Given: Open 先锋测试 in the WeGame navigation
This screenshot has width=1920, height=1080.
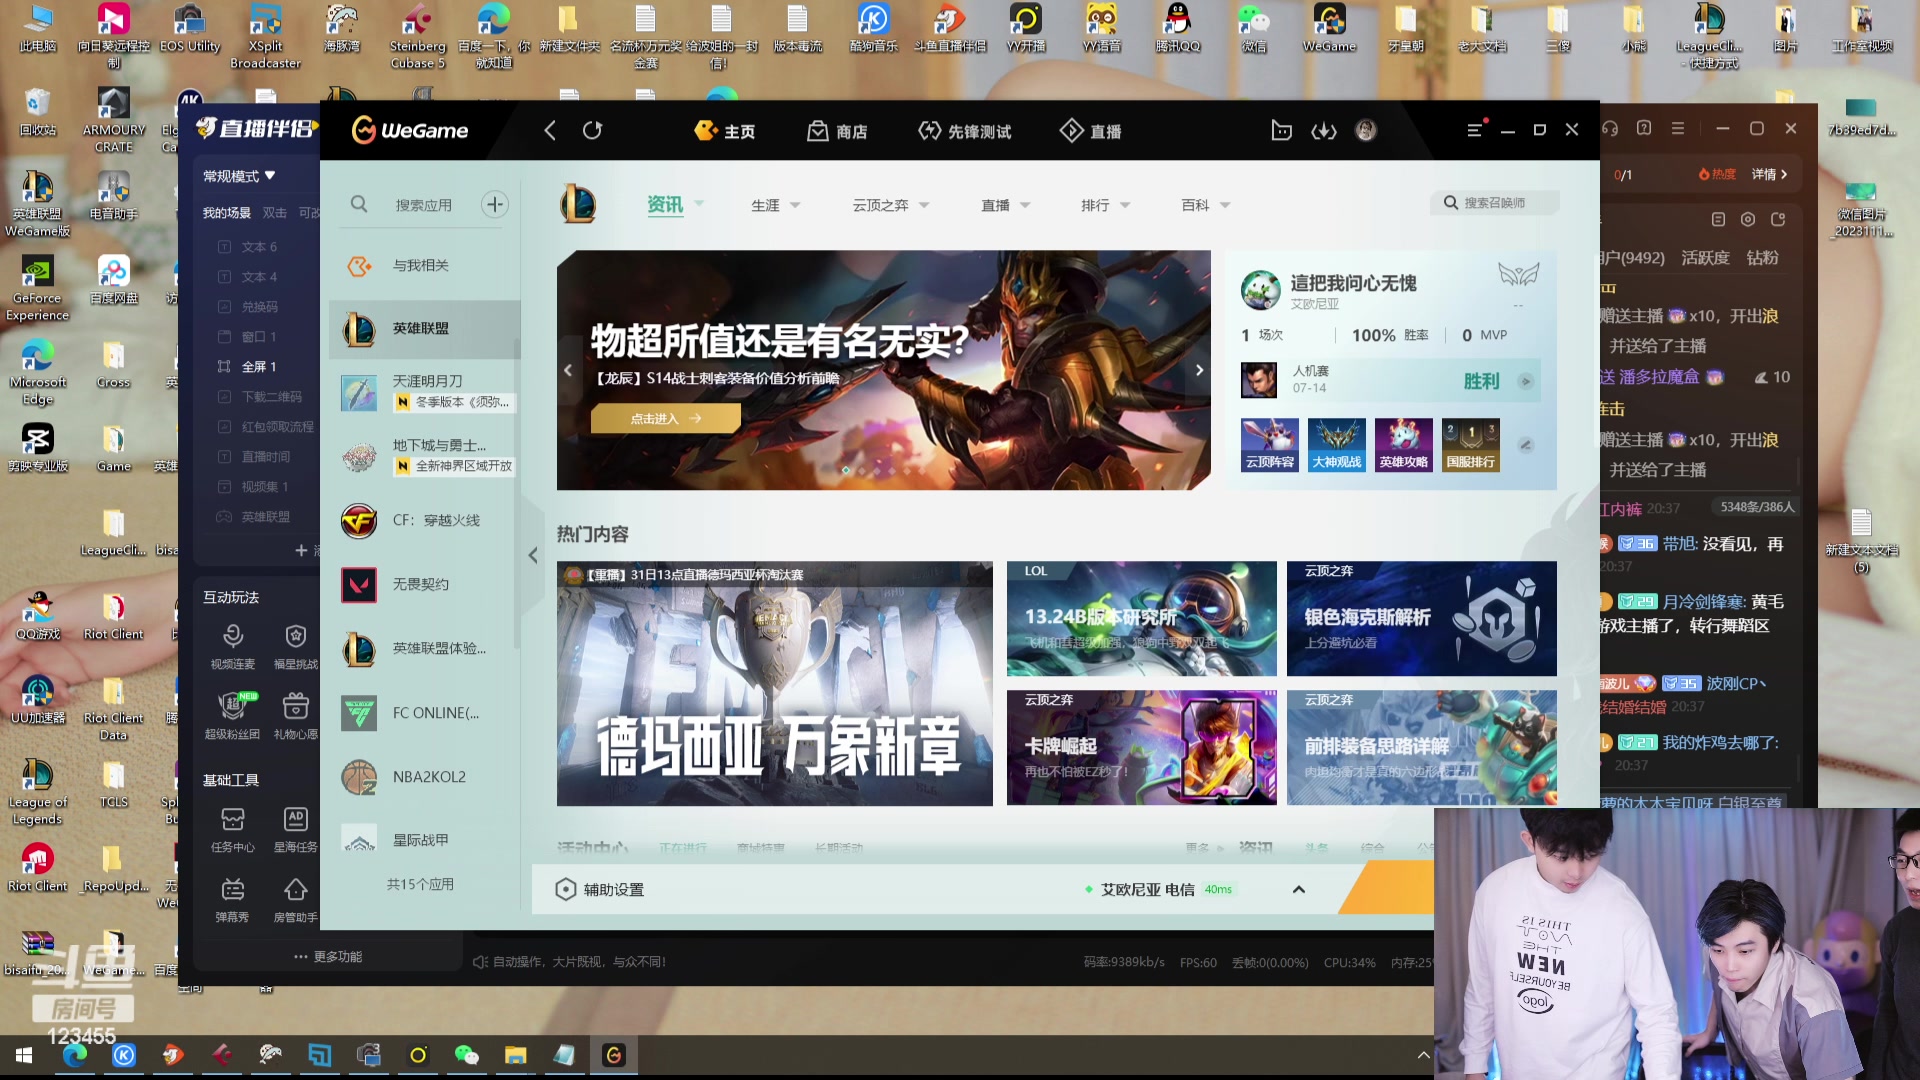Looking at the screenshot, I should click(964, 131).
